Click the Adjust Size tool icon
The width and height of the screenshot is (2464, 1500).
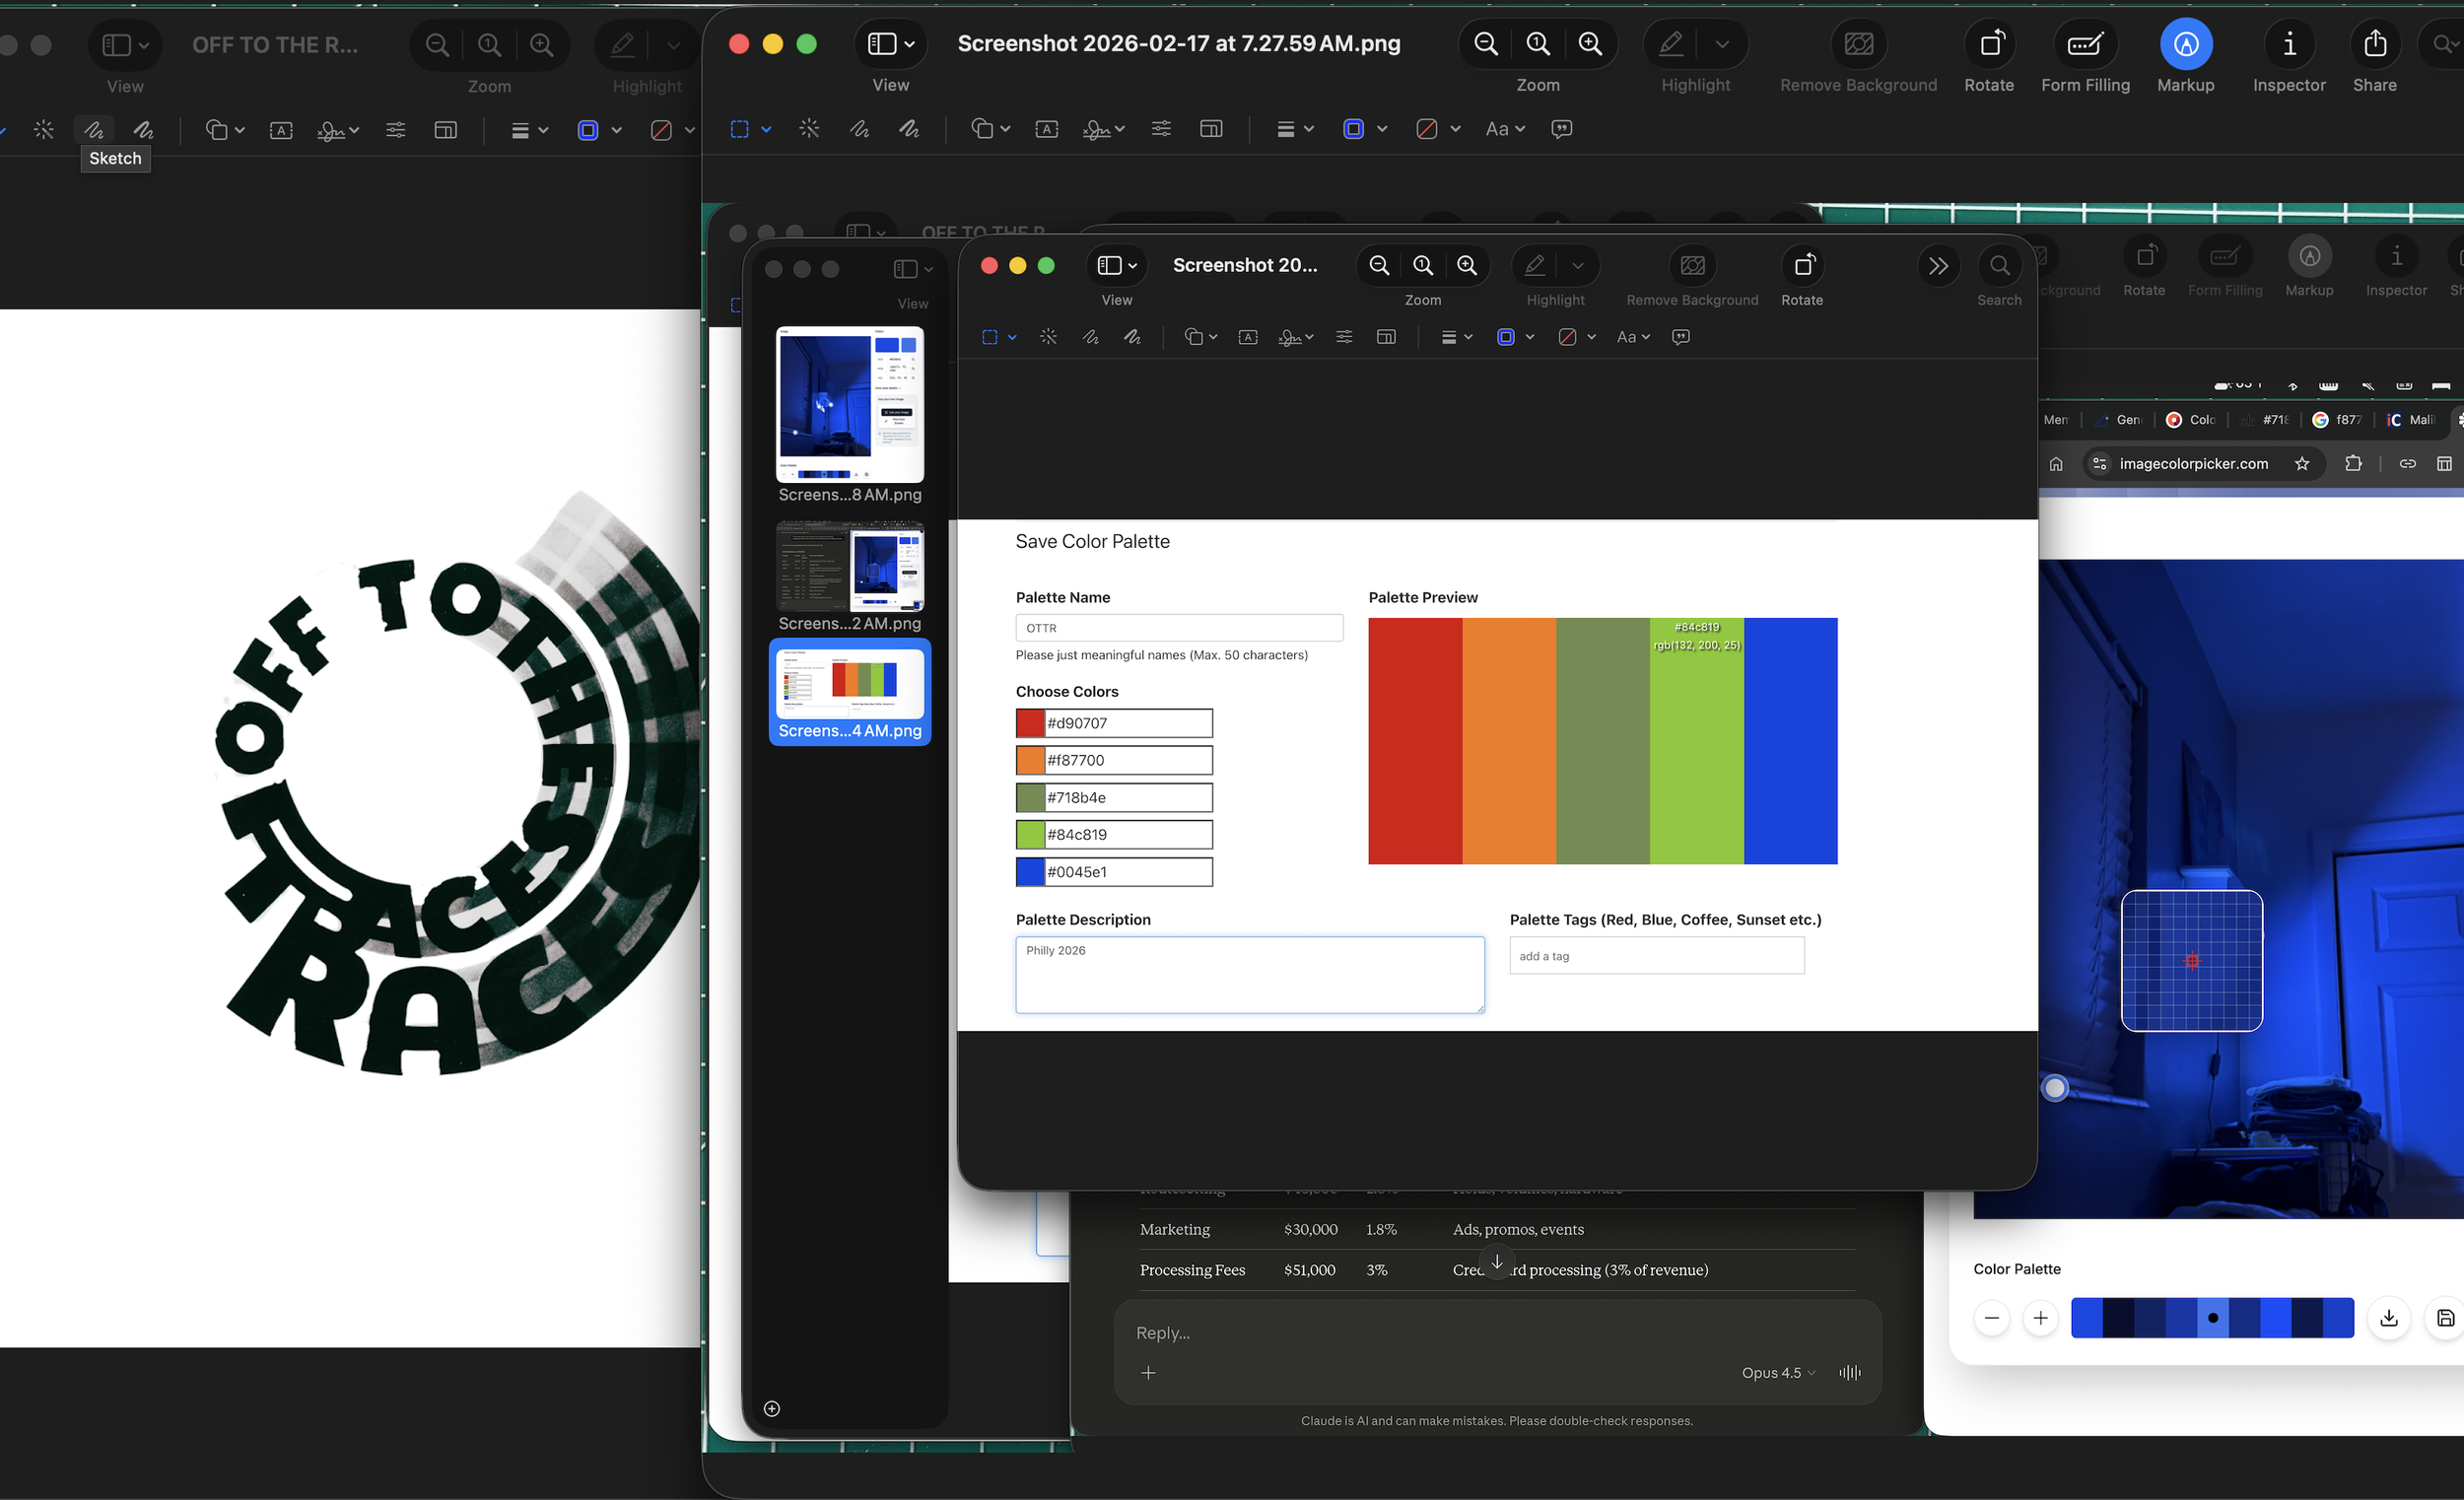coord(1210,129)
